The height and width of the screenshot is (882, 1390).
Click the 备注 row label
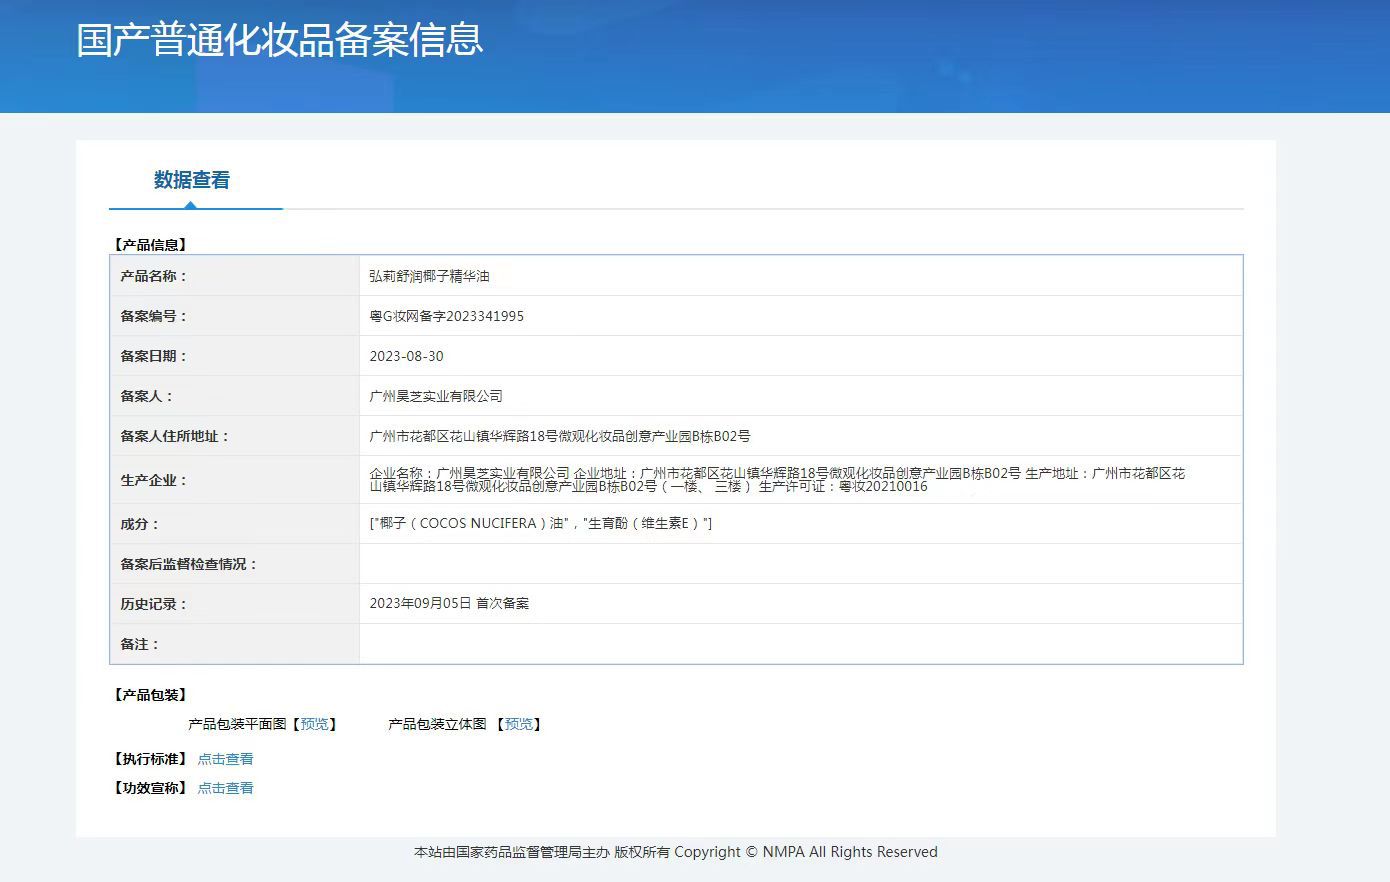[x=140, y=644]
